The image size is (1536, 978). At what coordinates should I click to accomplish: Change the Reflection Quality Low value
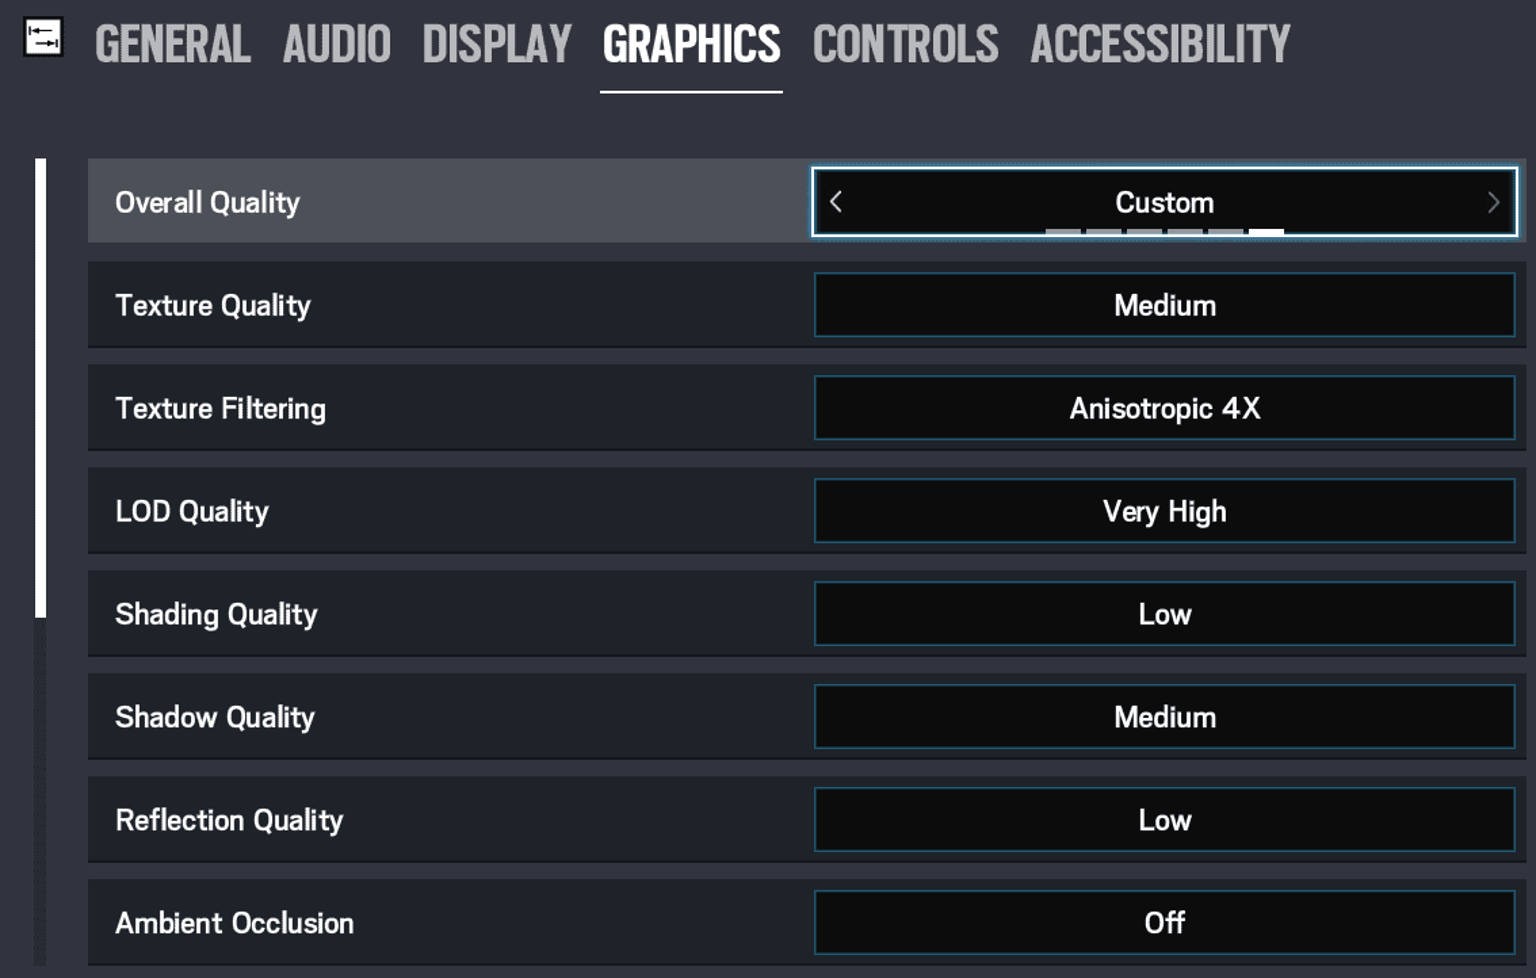(1164, 820)
